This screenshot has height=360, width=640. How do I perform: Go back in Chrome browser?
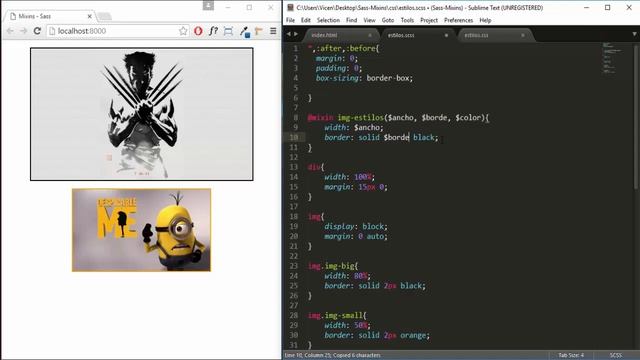[x=10, y=31]
